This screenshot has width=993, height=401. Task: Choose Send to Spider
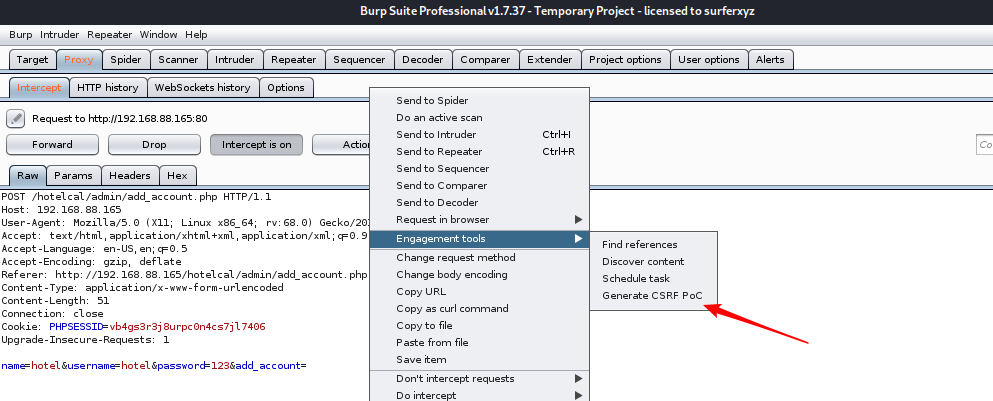click(479, 101)
